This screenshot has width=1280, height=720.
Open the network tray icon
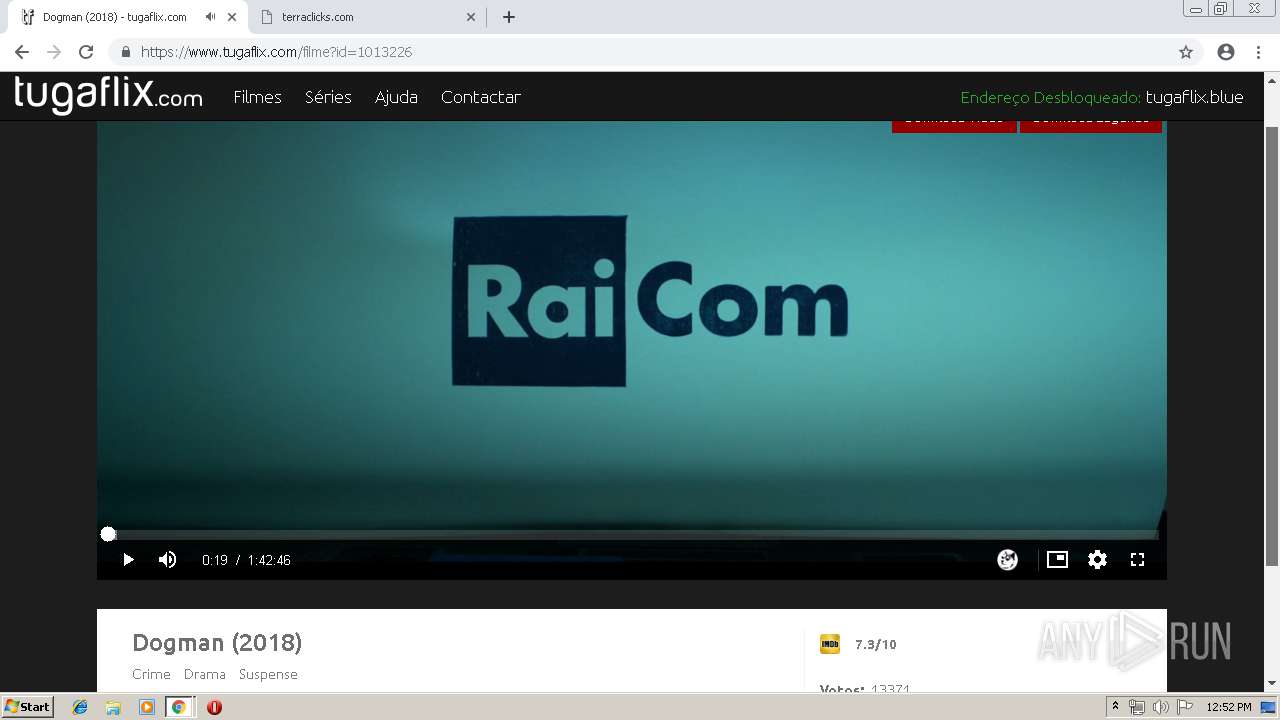click(x=1136, y=707)
